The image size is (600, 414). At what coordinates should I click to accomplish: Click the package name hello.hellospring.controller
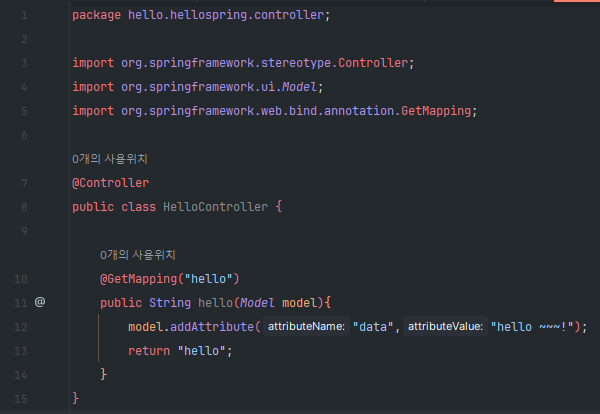[x=226, y=15]
